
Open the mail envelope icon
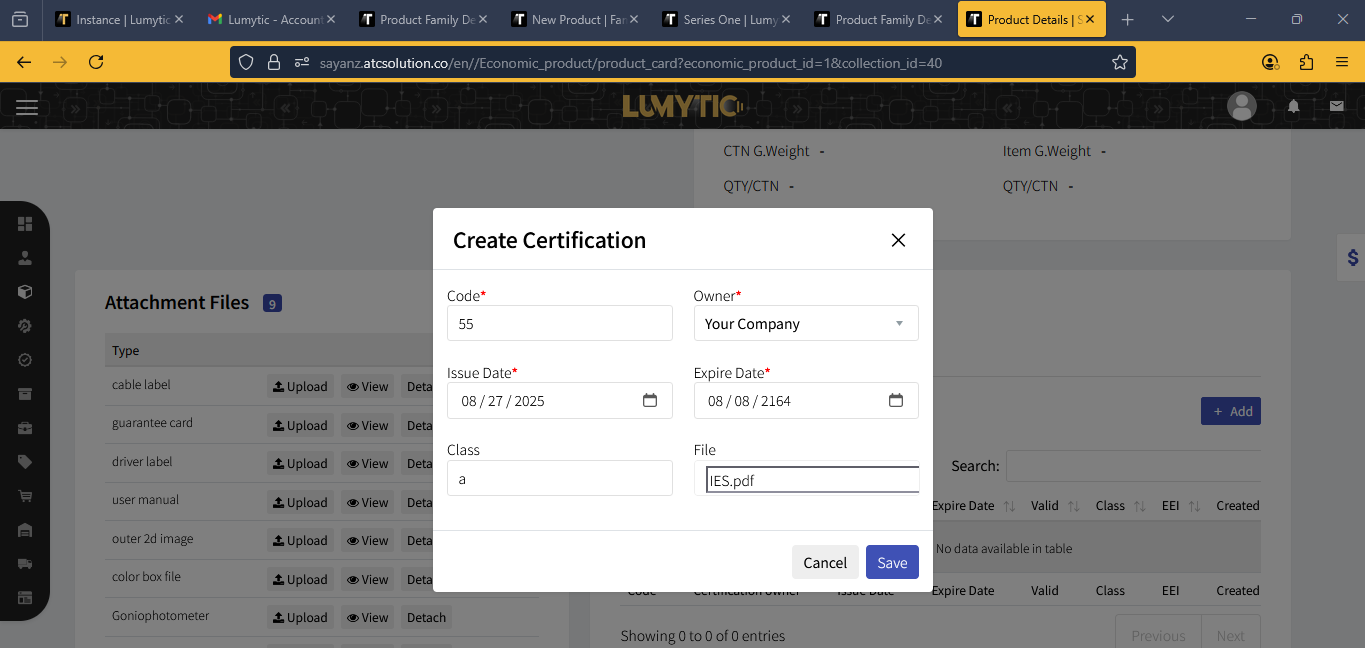click(x=1336, y=106)
